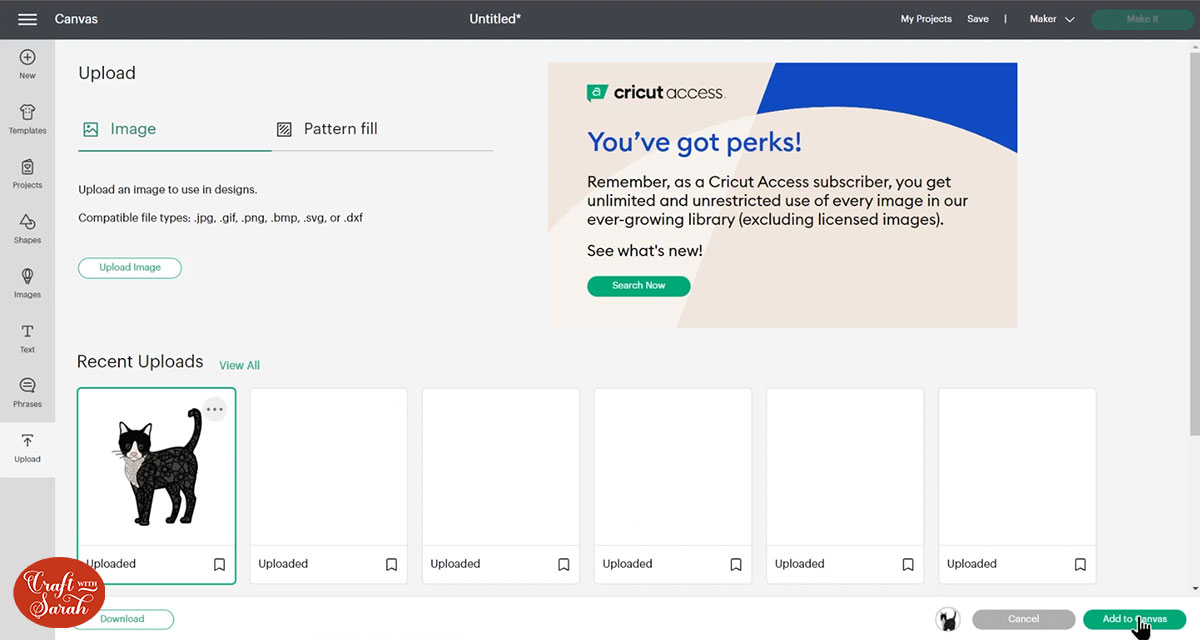The image size is (1200, 640).
Task: Click the Add to Canvas button
Action: point(1134,619)
